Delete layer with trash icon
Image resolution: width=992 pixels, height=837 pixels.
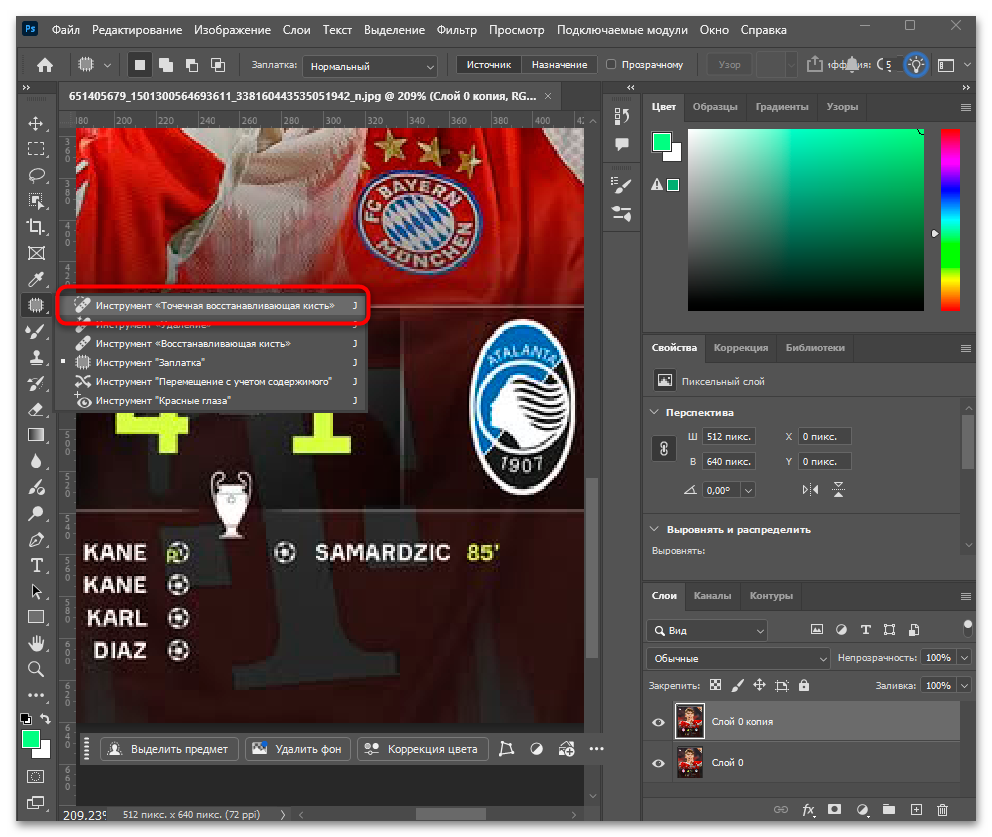942,809
